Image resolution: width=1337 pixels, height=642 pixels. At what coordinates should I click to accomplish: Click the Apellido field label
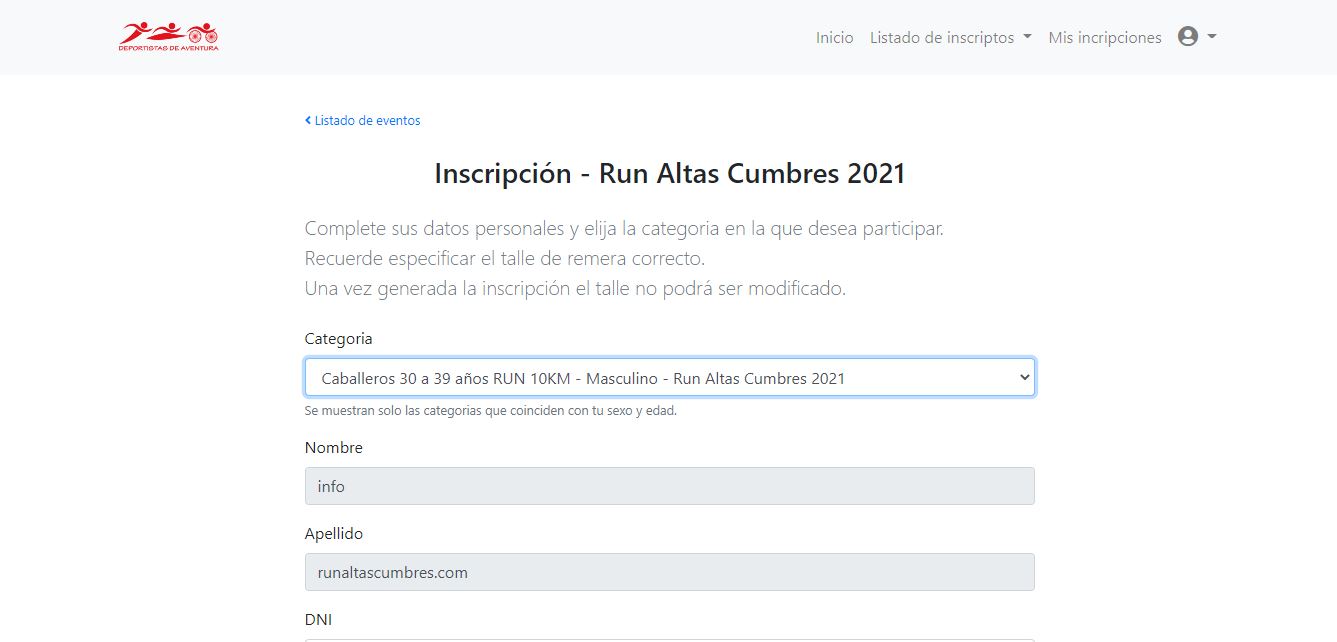click(x=334, y=534)
